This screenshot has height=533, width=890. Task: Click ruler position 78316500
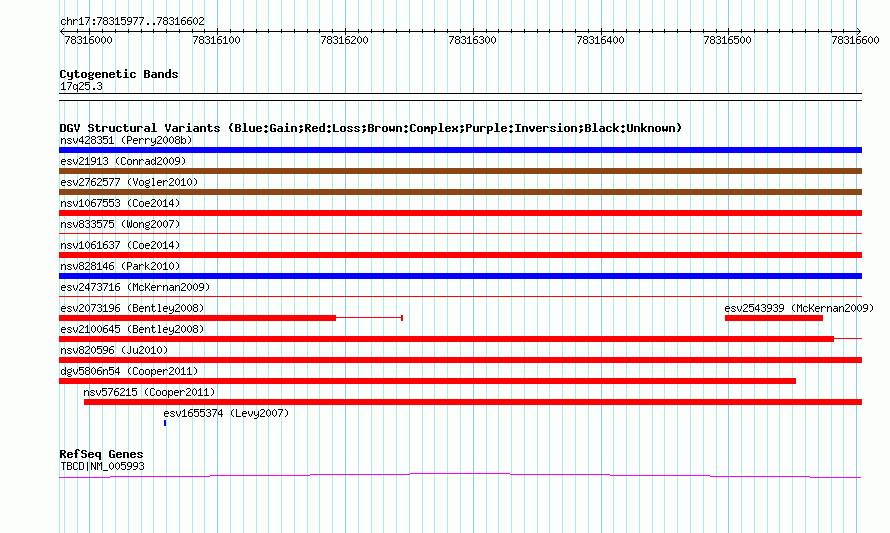point(727,40)
